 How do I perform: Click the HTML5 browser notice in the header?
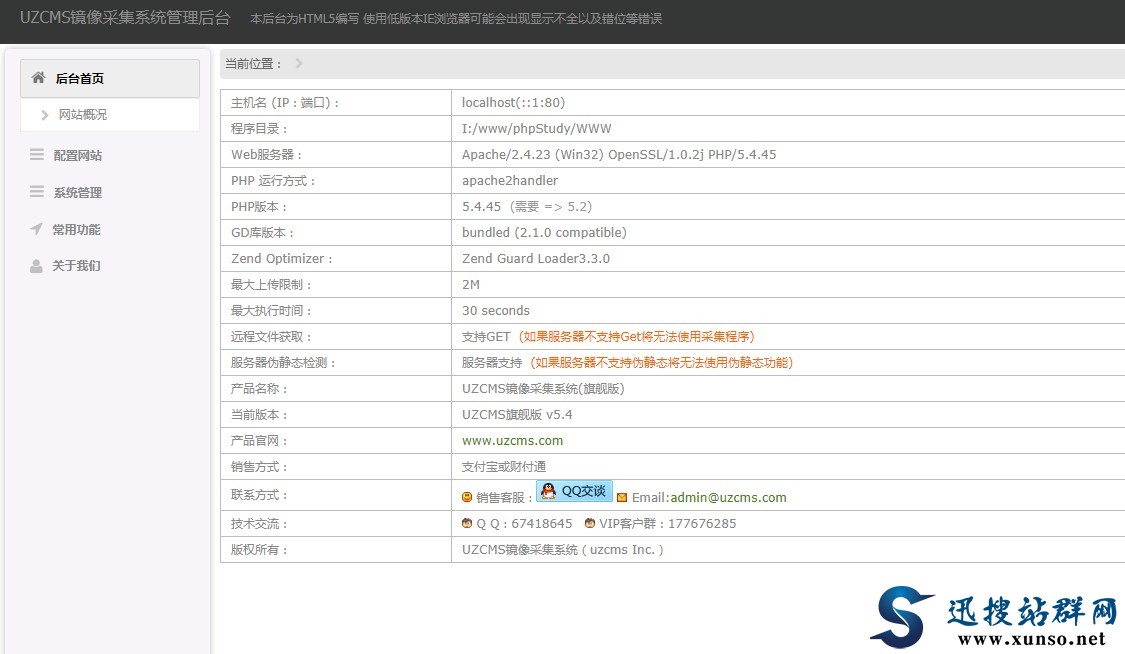coord(456,18)
